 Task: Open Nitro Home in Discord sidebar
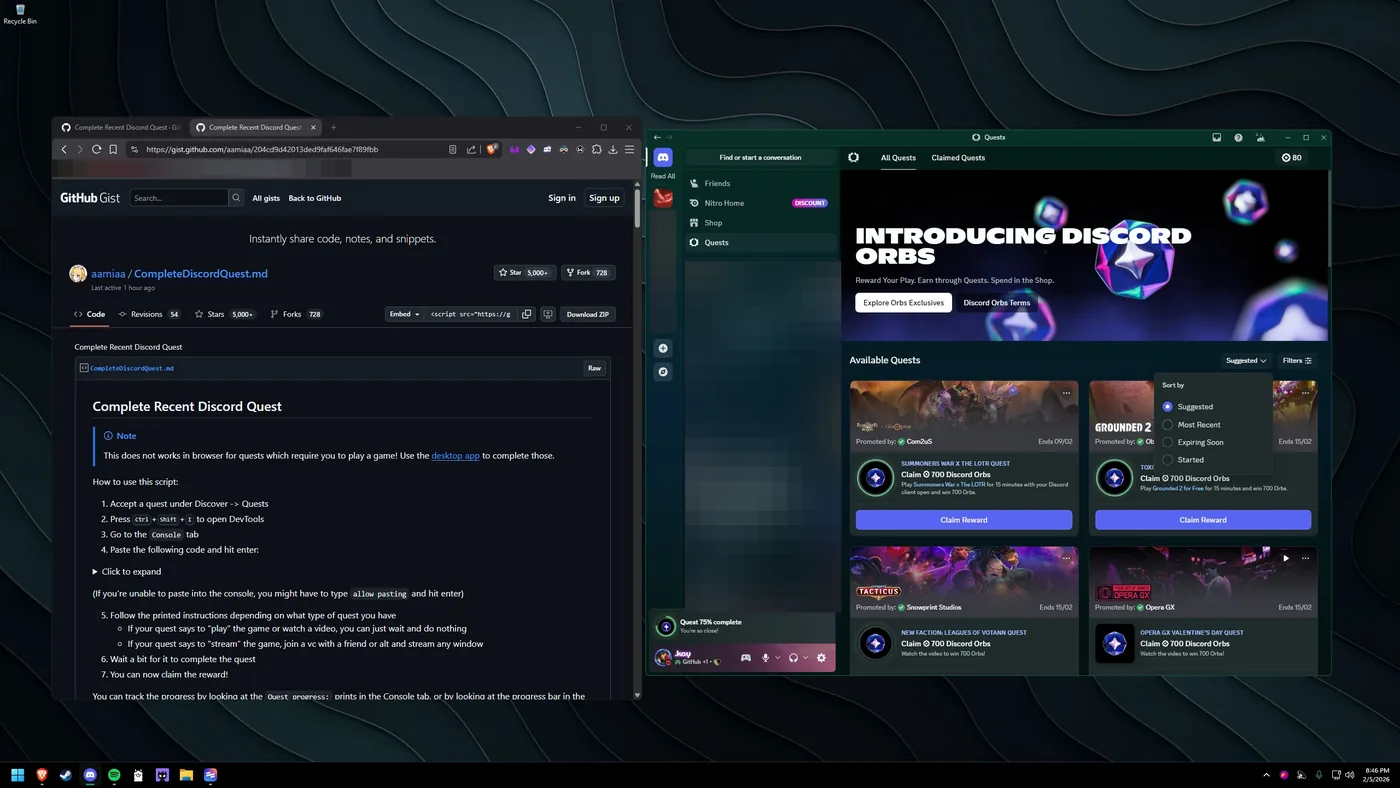click(760, 203)
